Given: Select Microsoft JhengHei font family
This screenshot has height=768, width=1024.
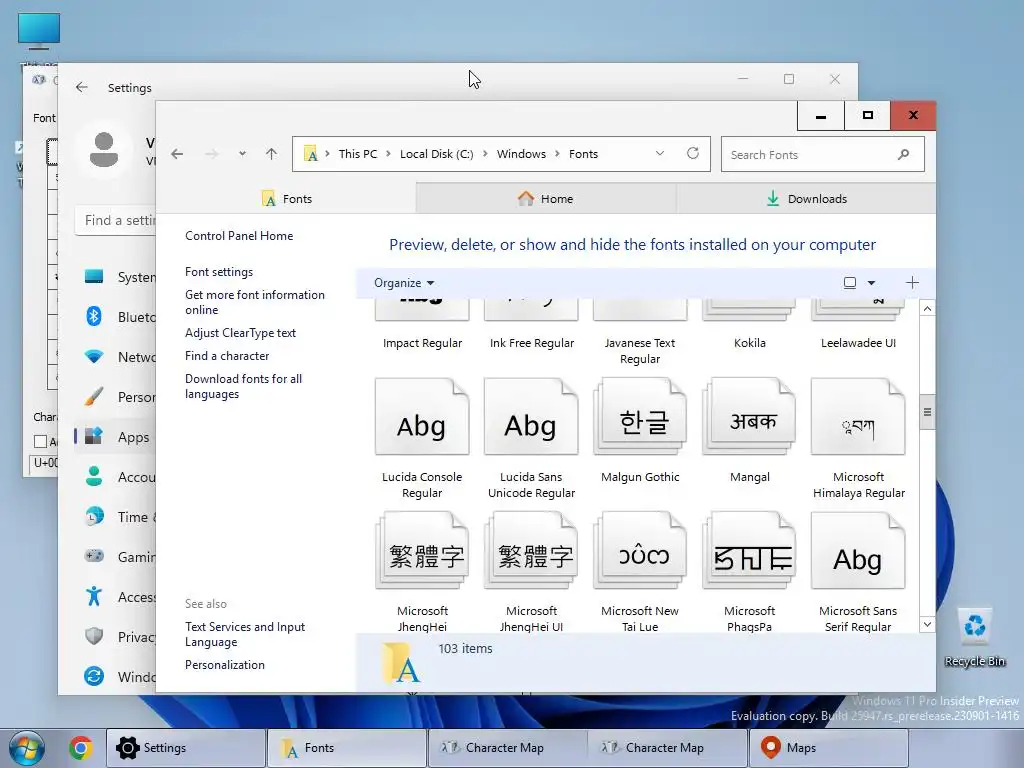Looking at the screenshot, I should point(422,571).
